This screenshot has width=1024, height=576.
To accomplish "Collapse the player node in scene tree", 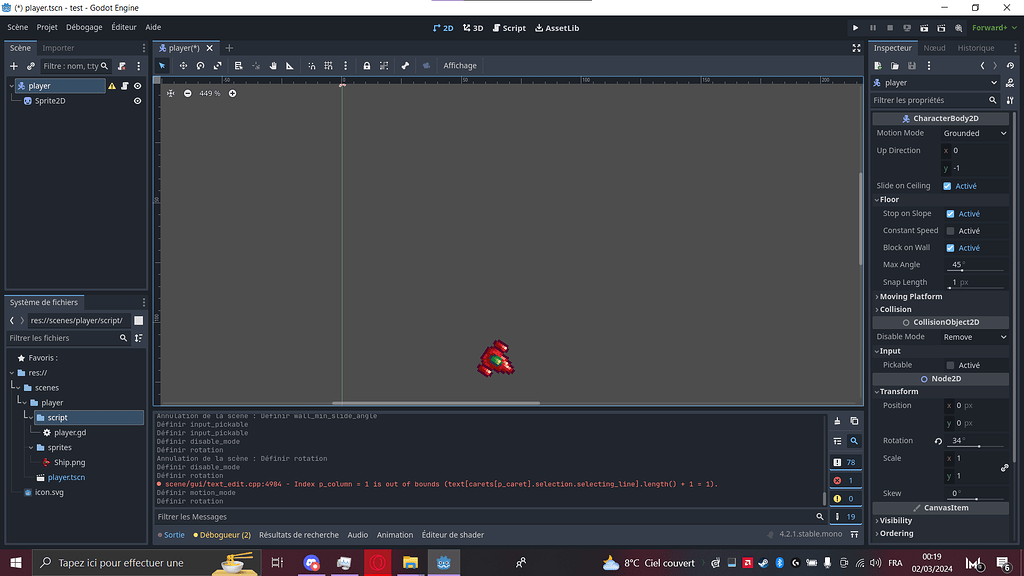I will click(x=12, y=86).
